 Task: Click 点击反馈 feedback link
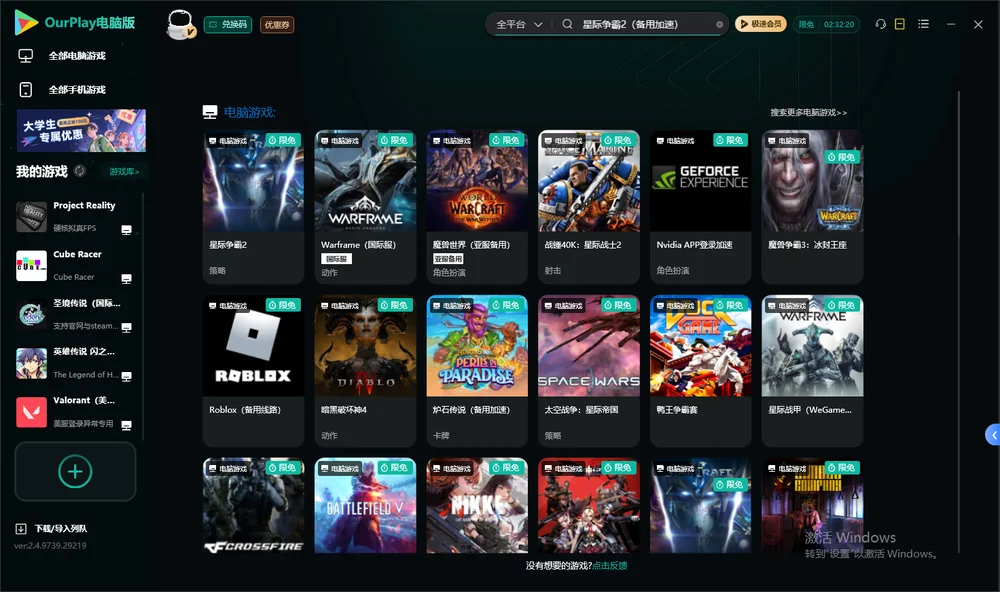pyautogui.click(x=610, y=565)
